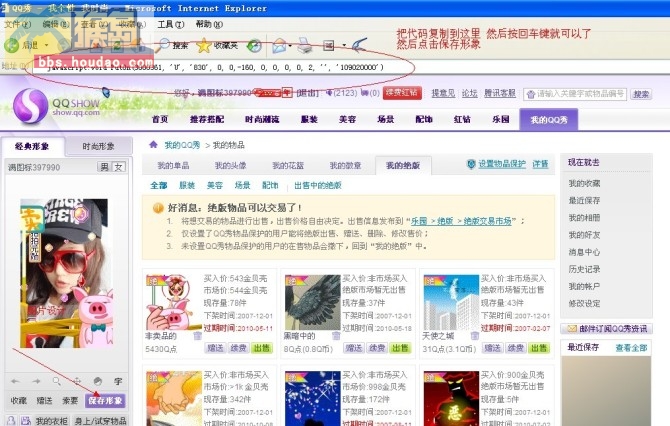Open the Edit icon dropdown arrow
The image size is (670, 426).
tap(344, 45)
